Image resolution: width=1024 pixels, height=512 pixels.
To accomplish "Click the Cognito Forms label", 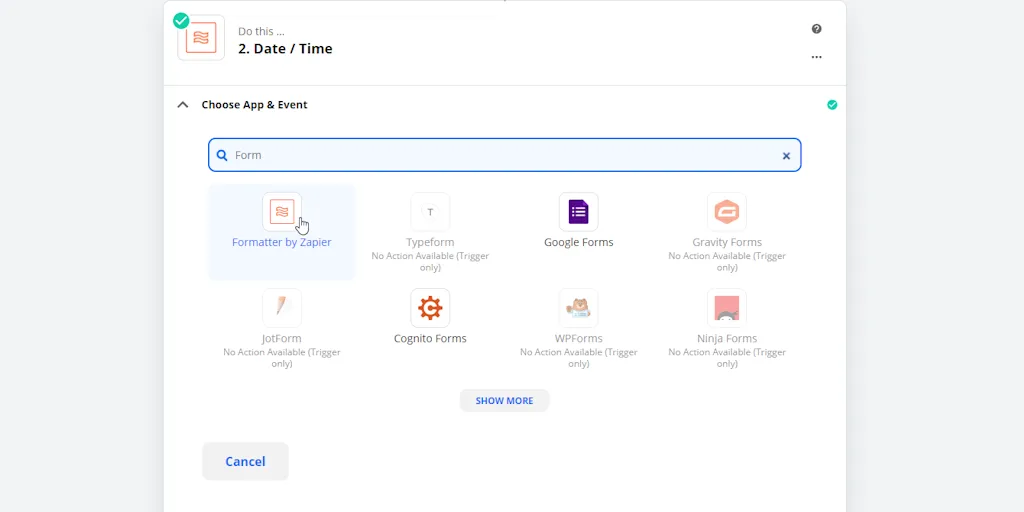I will point(430,338).
